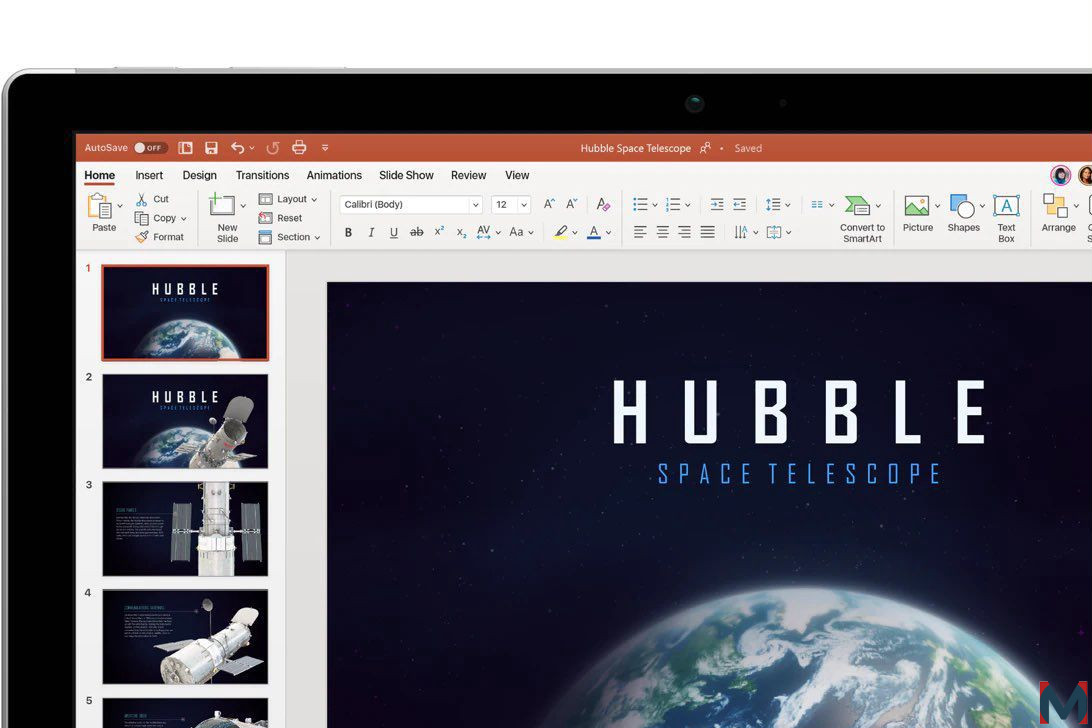1092x728 pixels.
Task: Toggle the AutoSave switch
Action: coord(150,148)
